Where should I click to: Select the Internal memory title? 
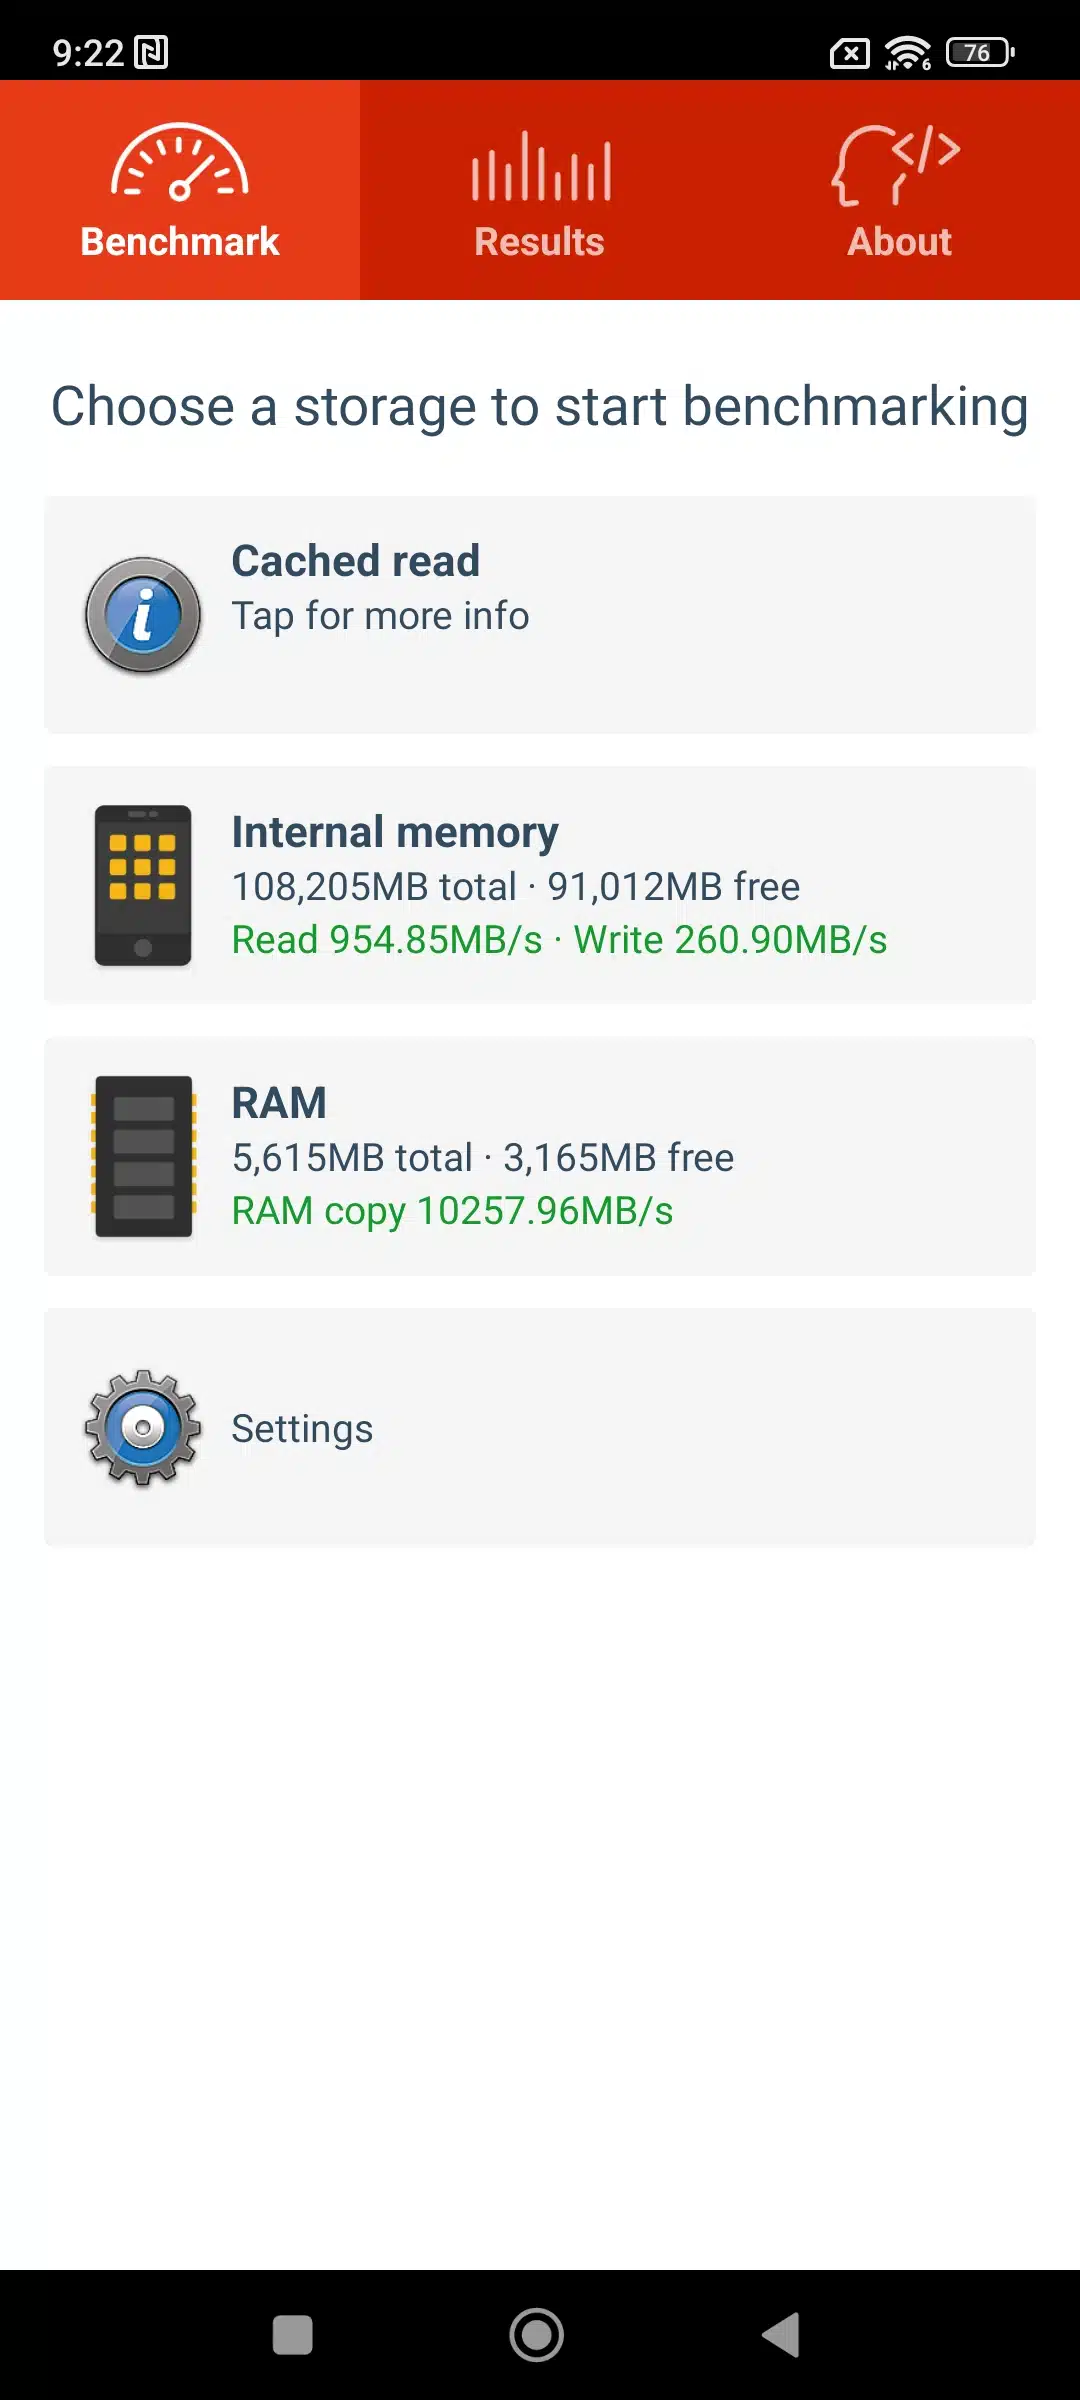(x=395, y=832)
